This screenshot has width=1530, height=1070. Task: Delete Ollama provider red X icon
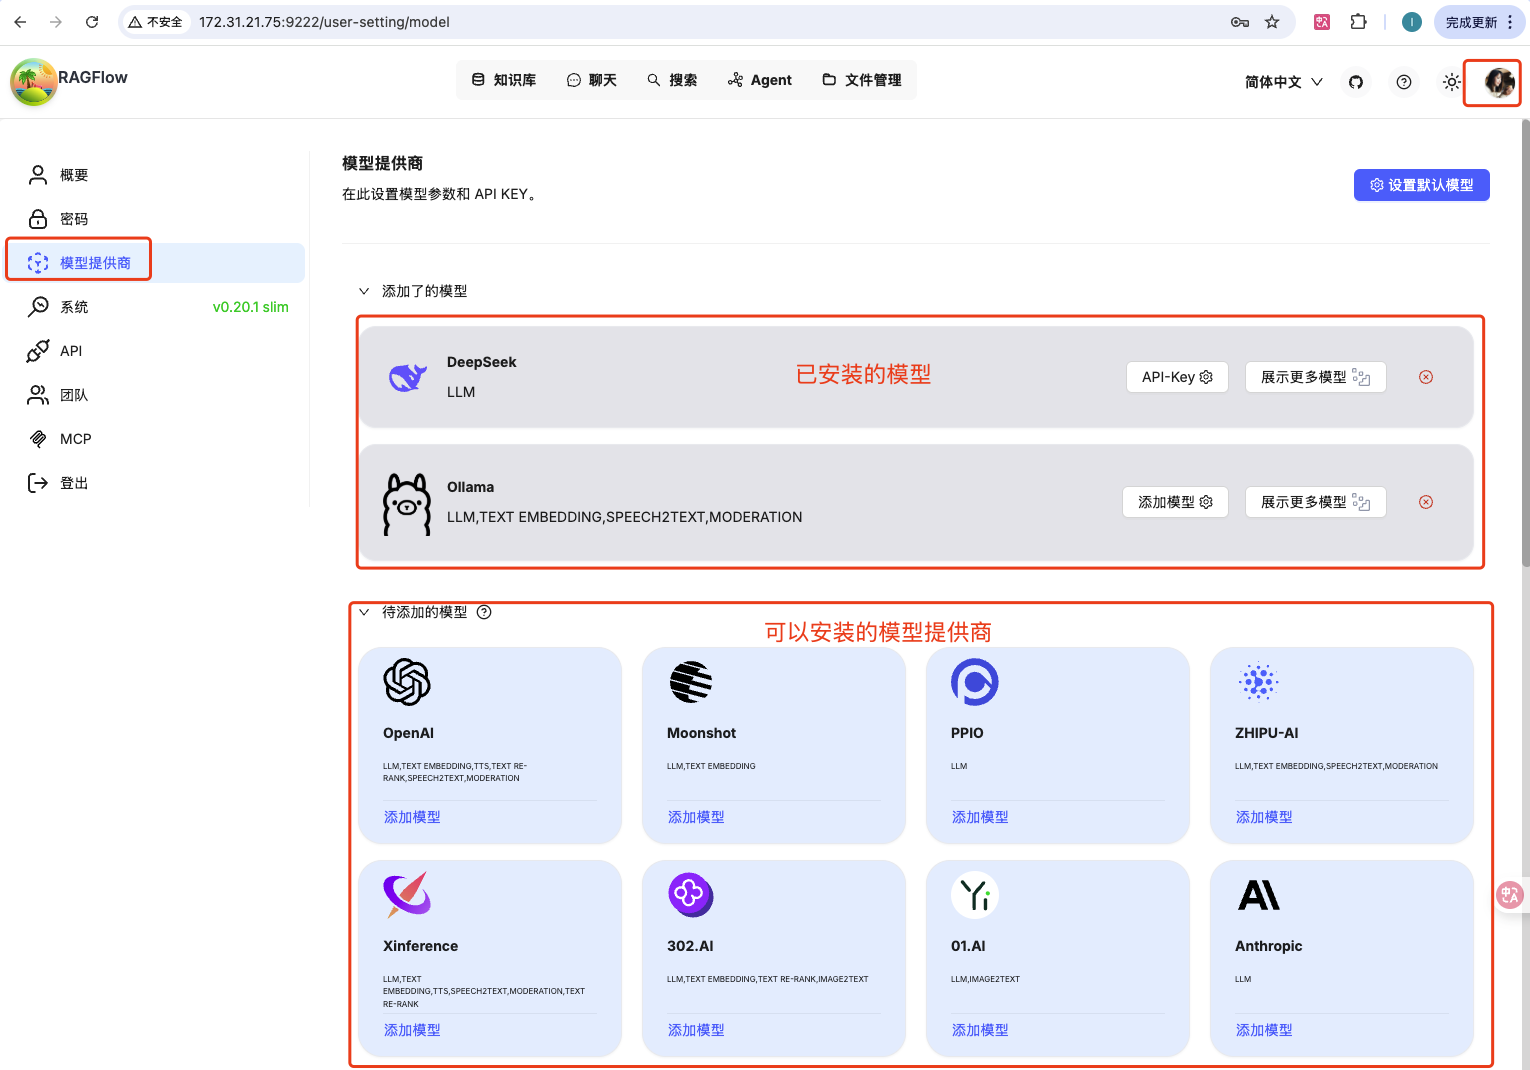pyautogui.click(x=1426, y=502)
